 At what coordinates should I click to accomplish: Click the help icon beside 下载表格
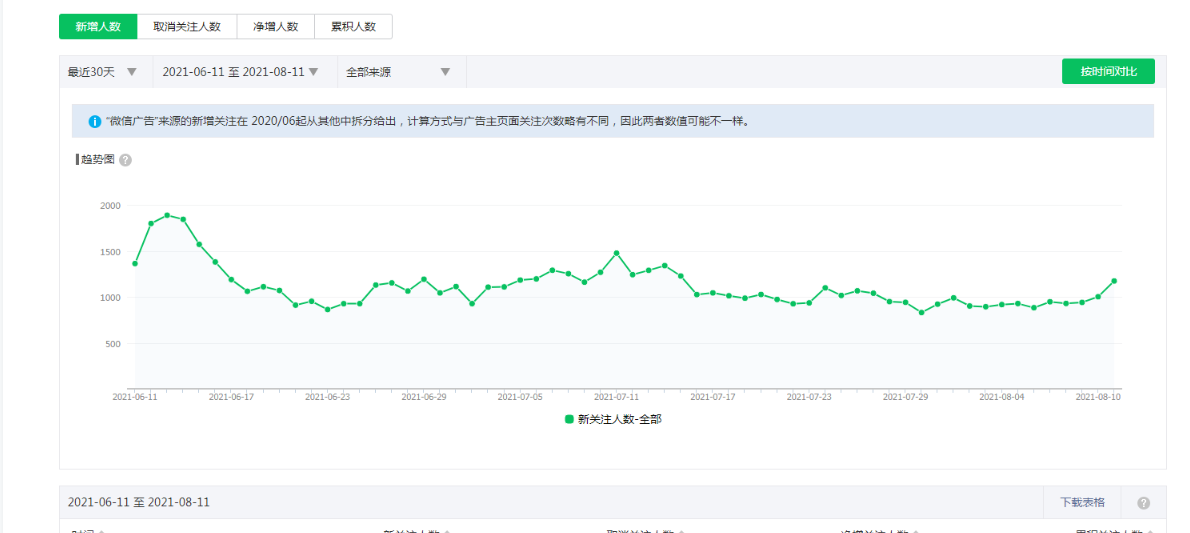tap(1144, 503)
